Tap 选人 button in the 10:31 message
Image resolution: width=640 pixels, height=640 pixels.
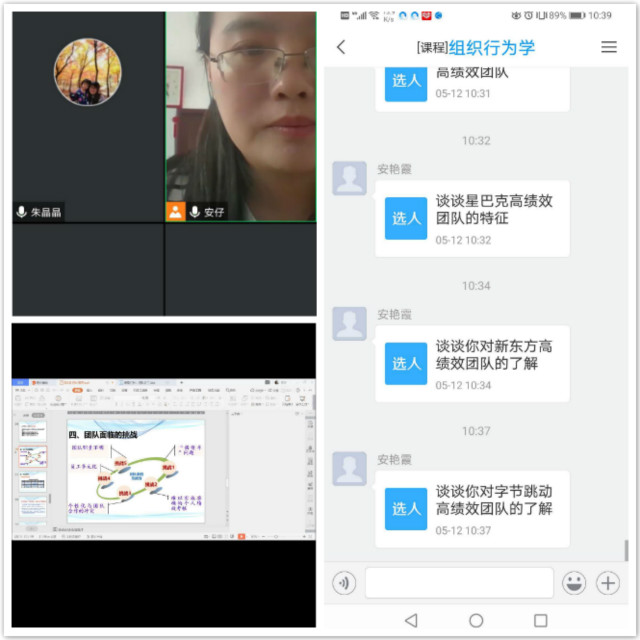pyautogui.click(x=406, y=83)
